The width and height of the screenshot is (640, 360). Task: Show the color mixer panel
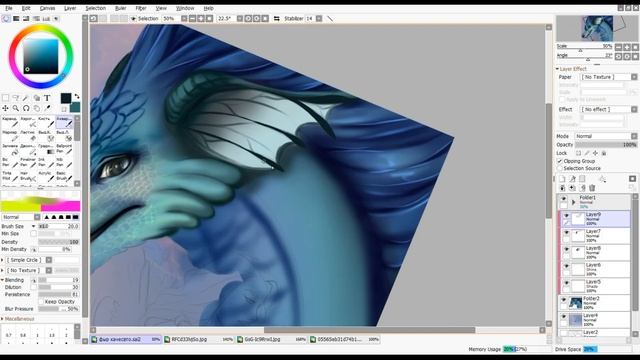point(36,19)
